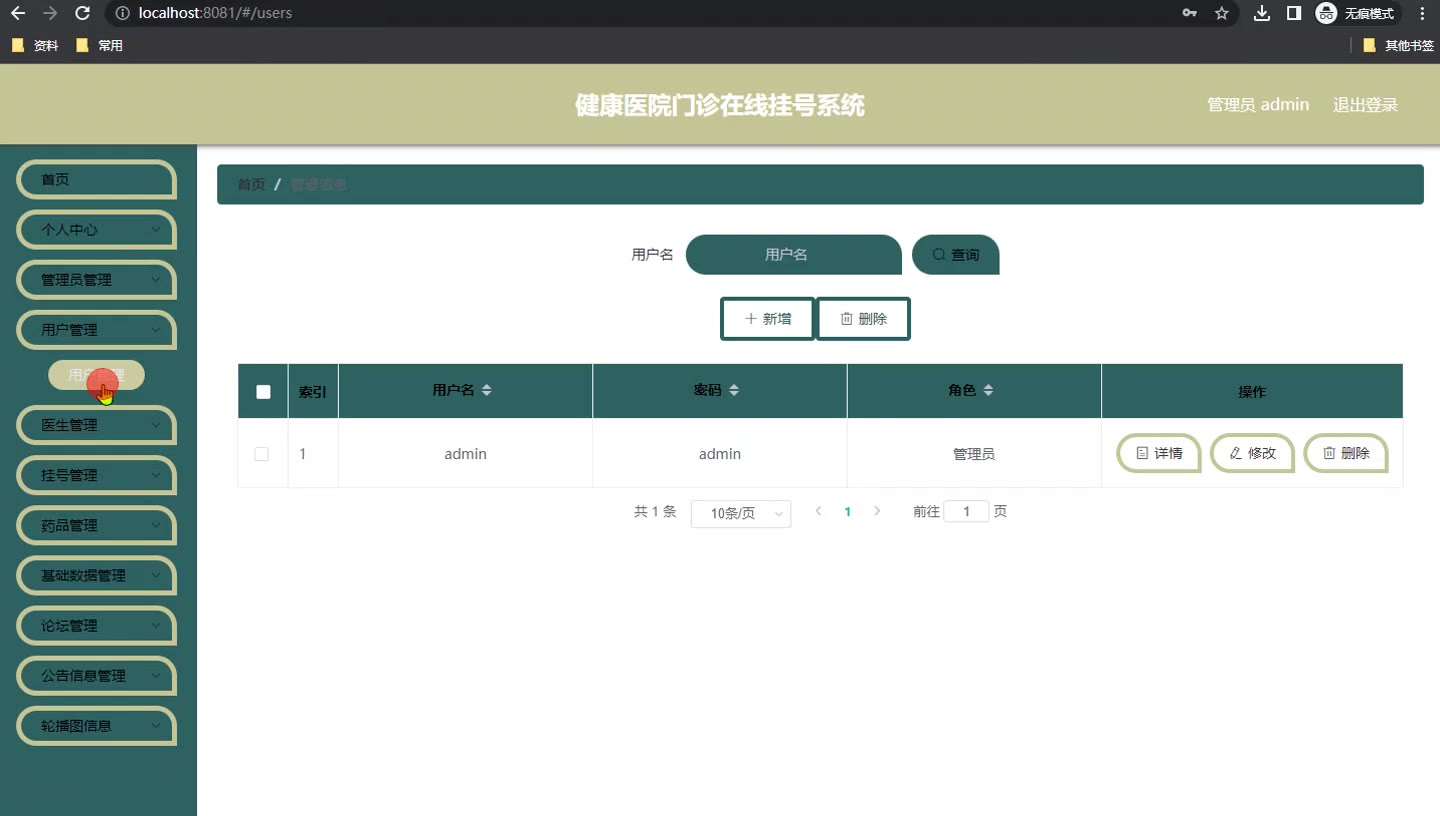Collapse the 用户管理 sidebar menu
This screenshot has width=1440, height=816.
tap(97, 329)
